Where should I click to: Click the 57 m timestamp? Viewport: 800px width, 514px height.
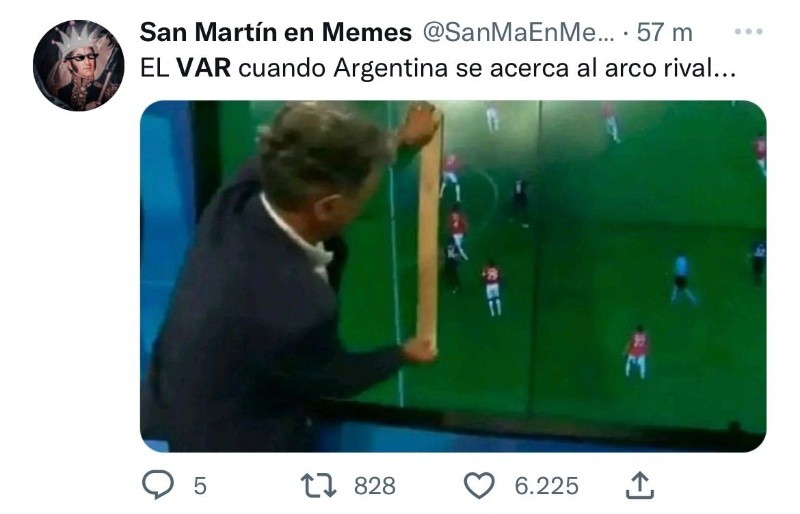coord(664,33)
